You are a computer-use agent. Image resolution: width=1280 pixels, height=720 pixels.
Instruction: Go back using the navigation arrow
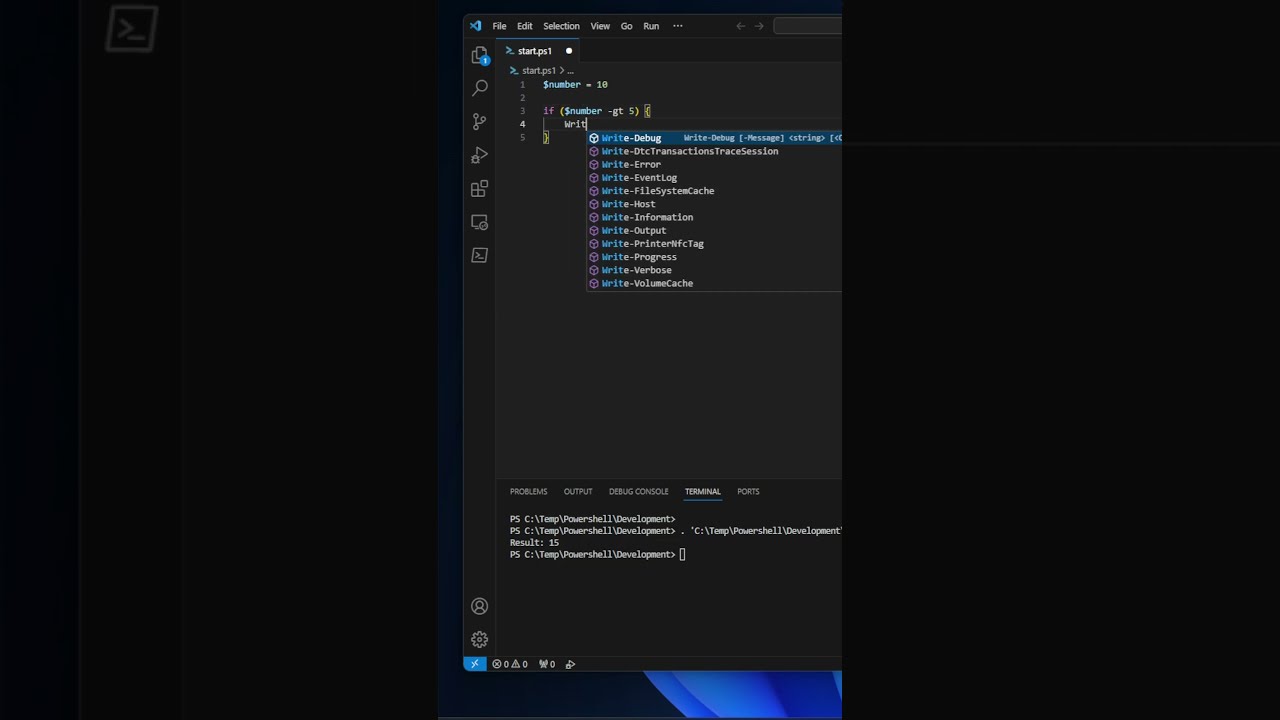click(x=740, y=26)
